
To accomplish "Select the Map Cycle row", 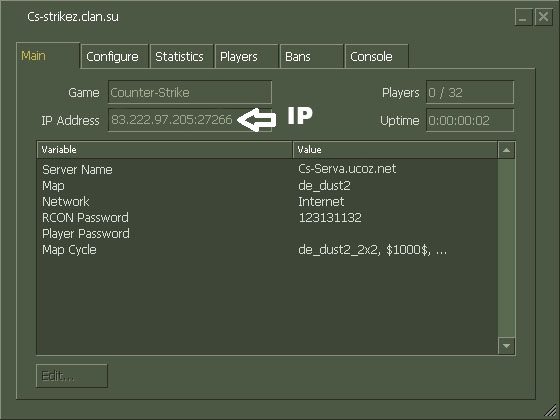I will coord(267,250).
